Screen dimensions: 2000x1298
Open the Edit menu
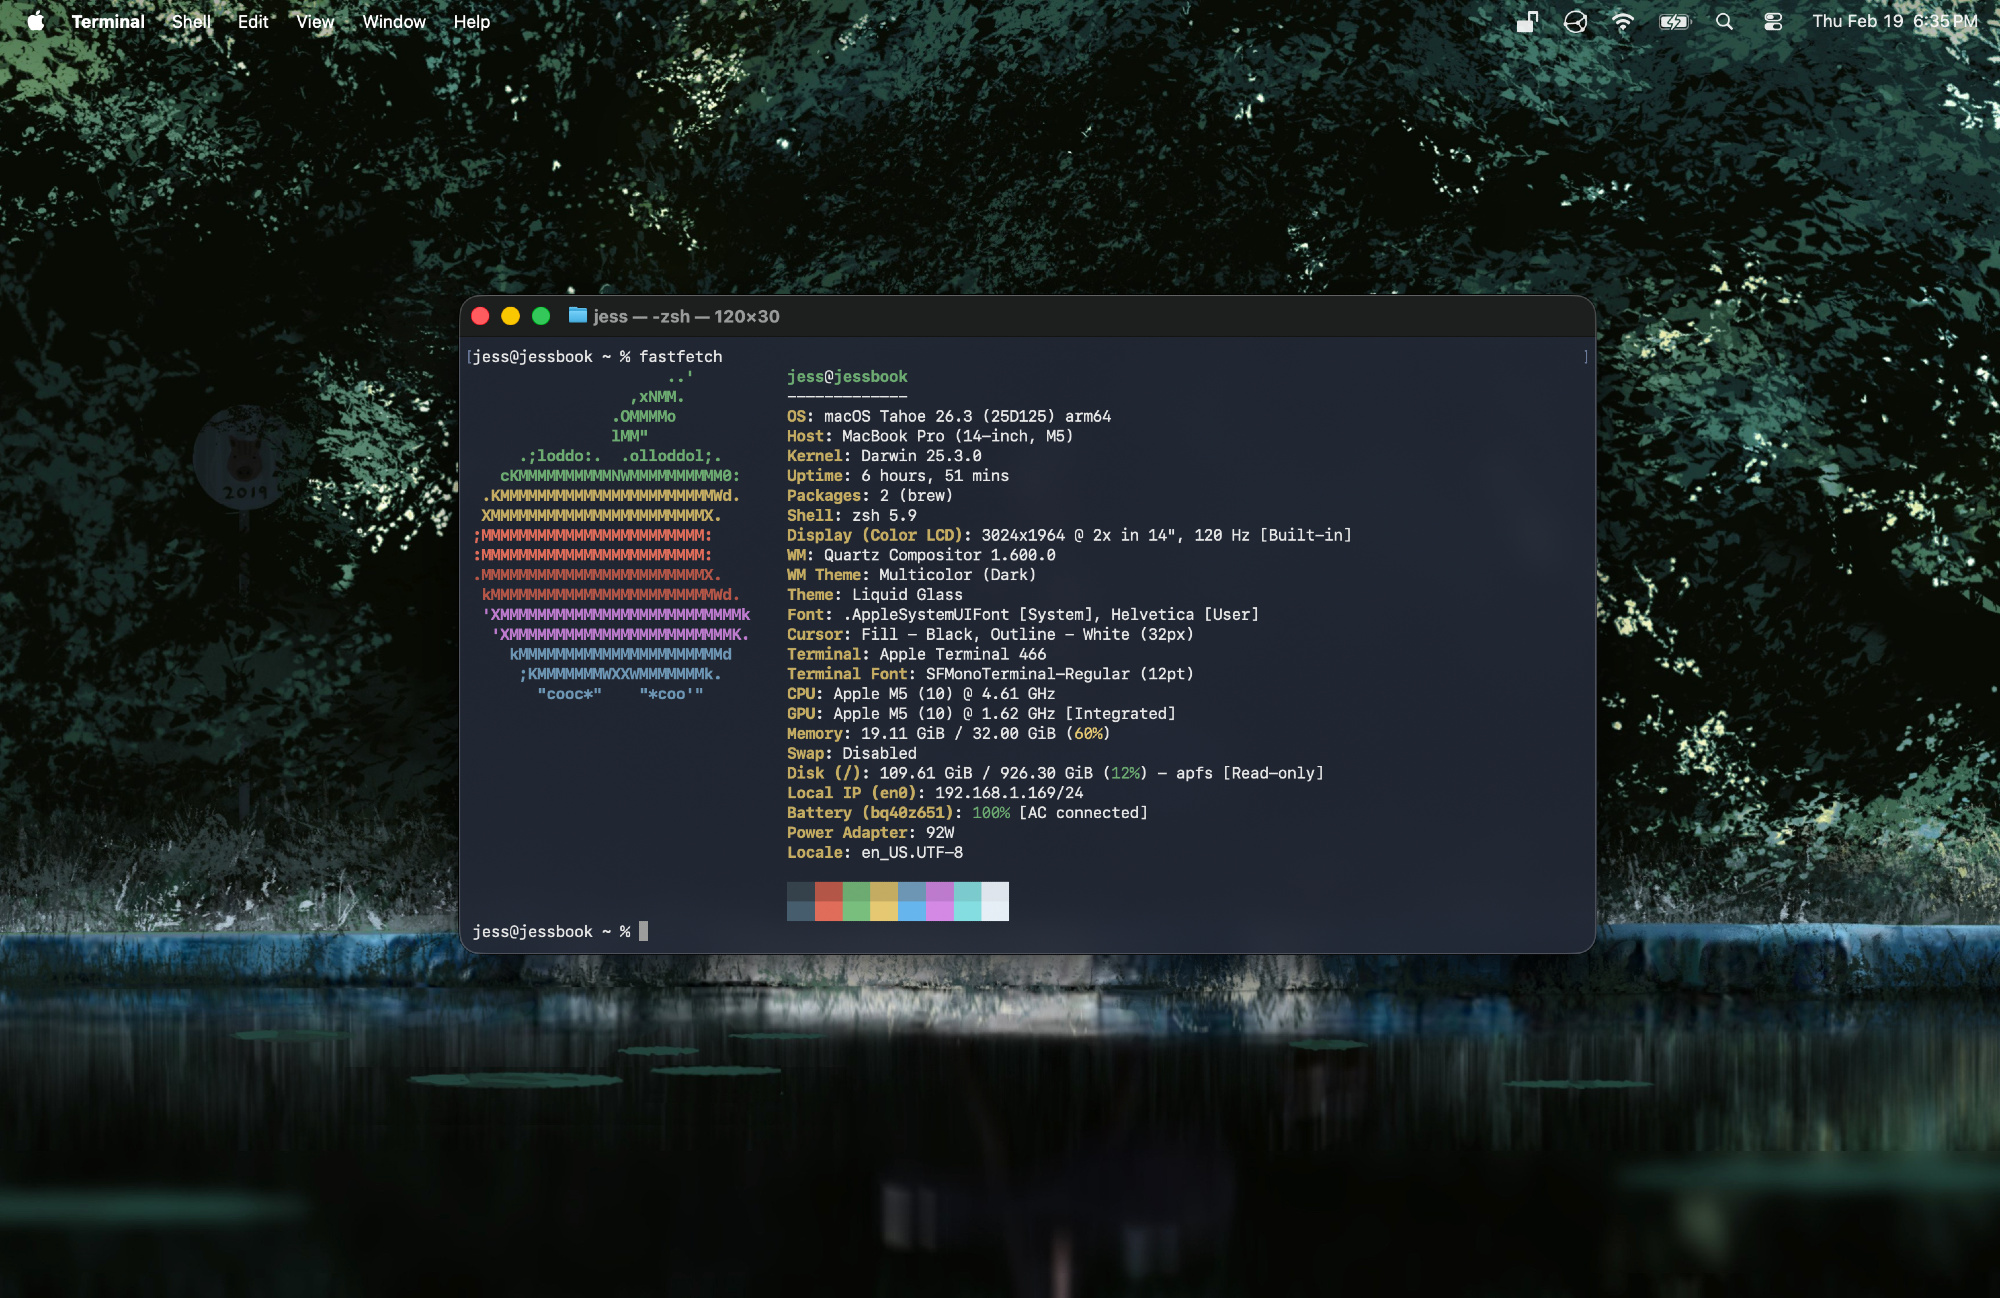pos(253,21)
